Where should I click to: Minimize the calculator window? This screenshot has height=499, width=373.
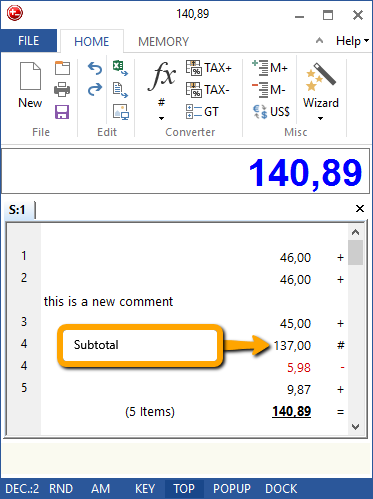point(299,16)
